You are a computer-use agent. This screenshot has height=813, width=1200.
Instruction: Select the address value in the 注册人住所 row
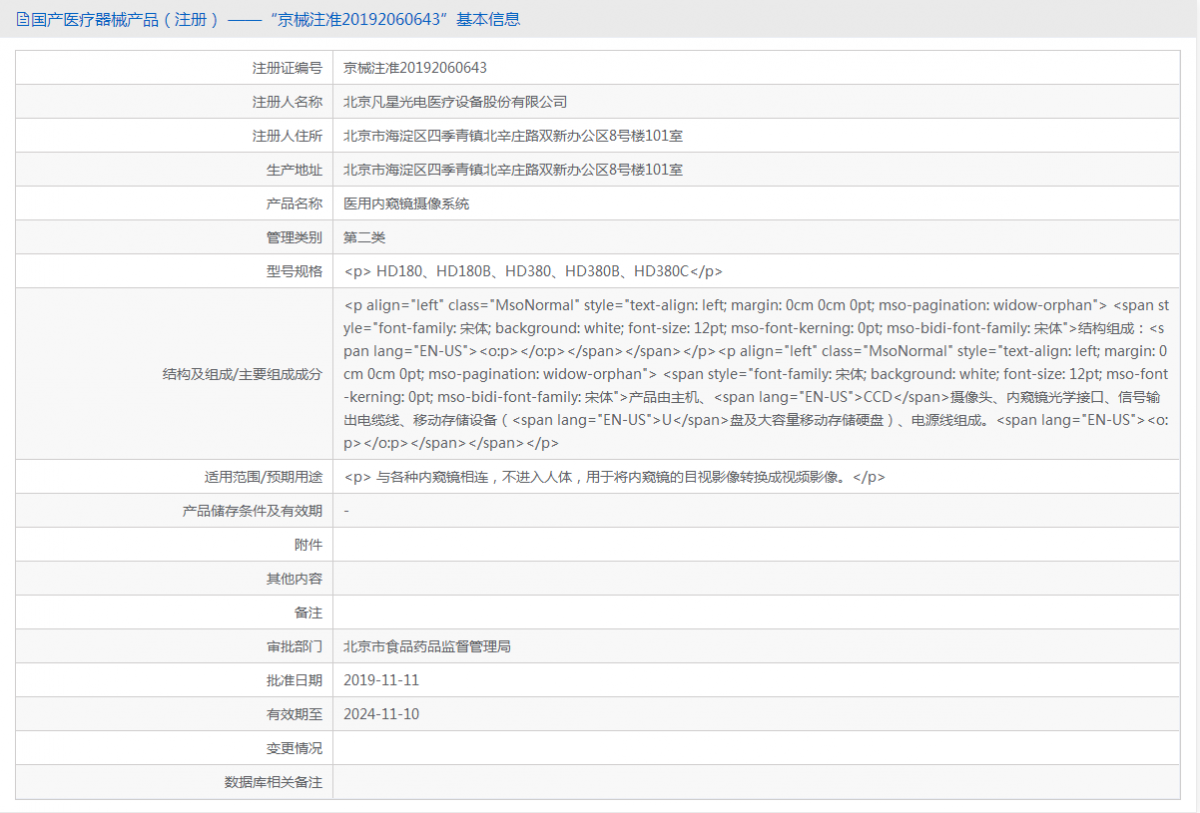pyautogui.click(x=513, y=136)
